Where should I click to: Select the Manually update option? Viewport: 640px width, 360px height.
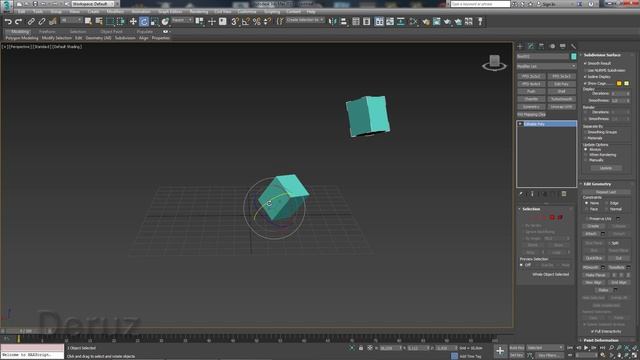pyautogui.click(x=586, y=160)
